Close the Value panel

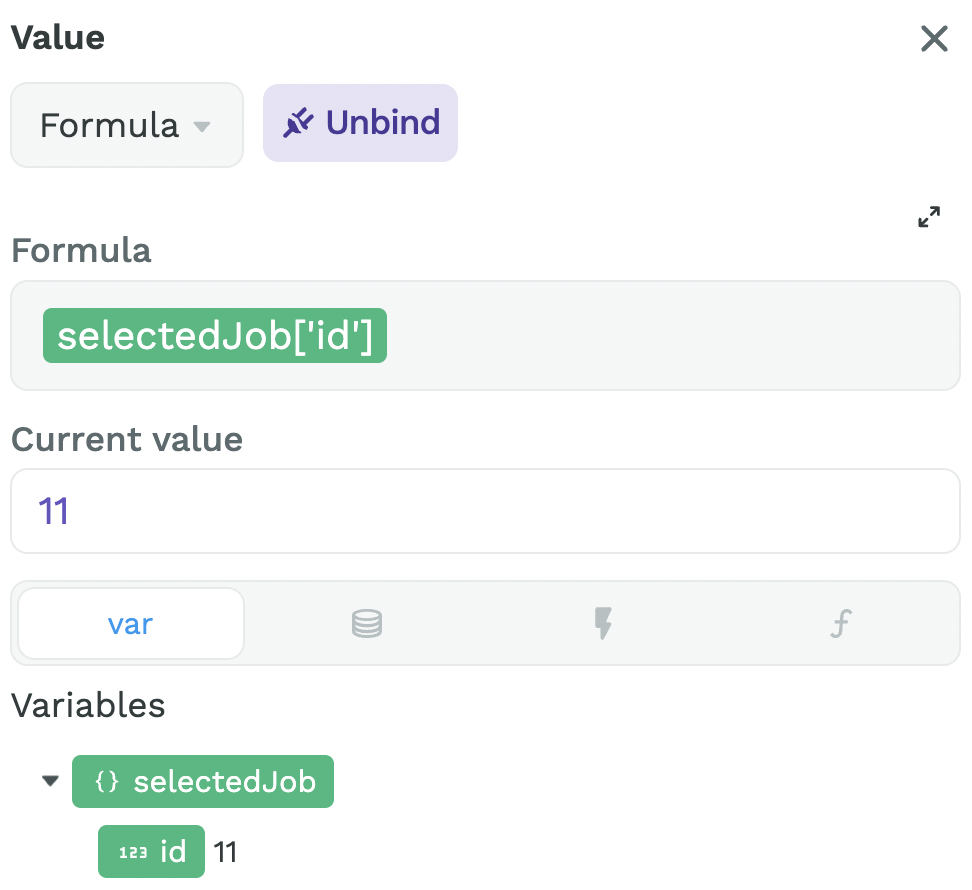pos(934,38)
